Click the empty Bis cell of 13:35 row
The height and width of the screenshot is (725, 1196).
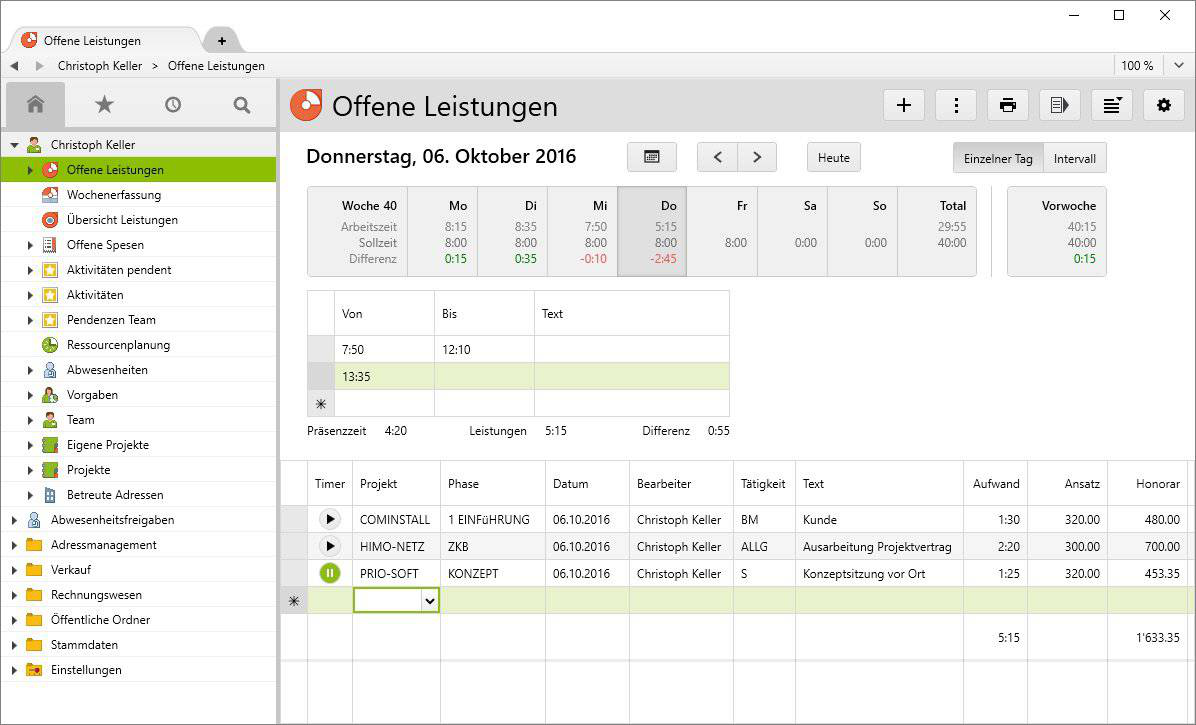click(484, 376)
